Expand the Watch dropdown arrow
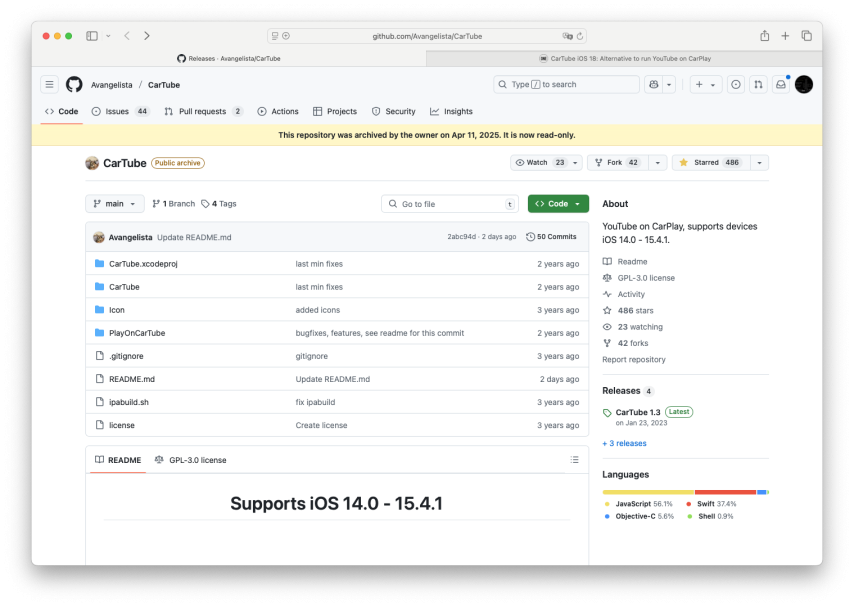854x607 pixels. click(575, 162)
